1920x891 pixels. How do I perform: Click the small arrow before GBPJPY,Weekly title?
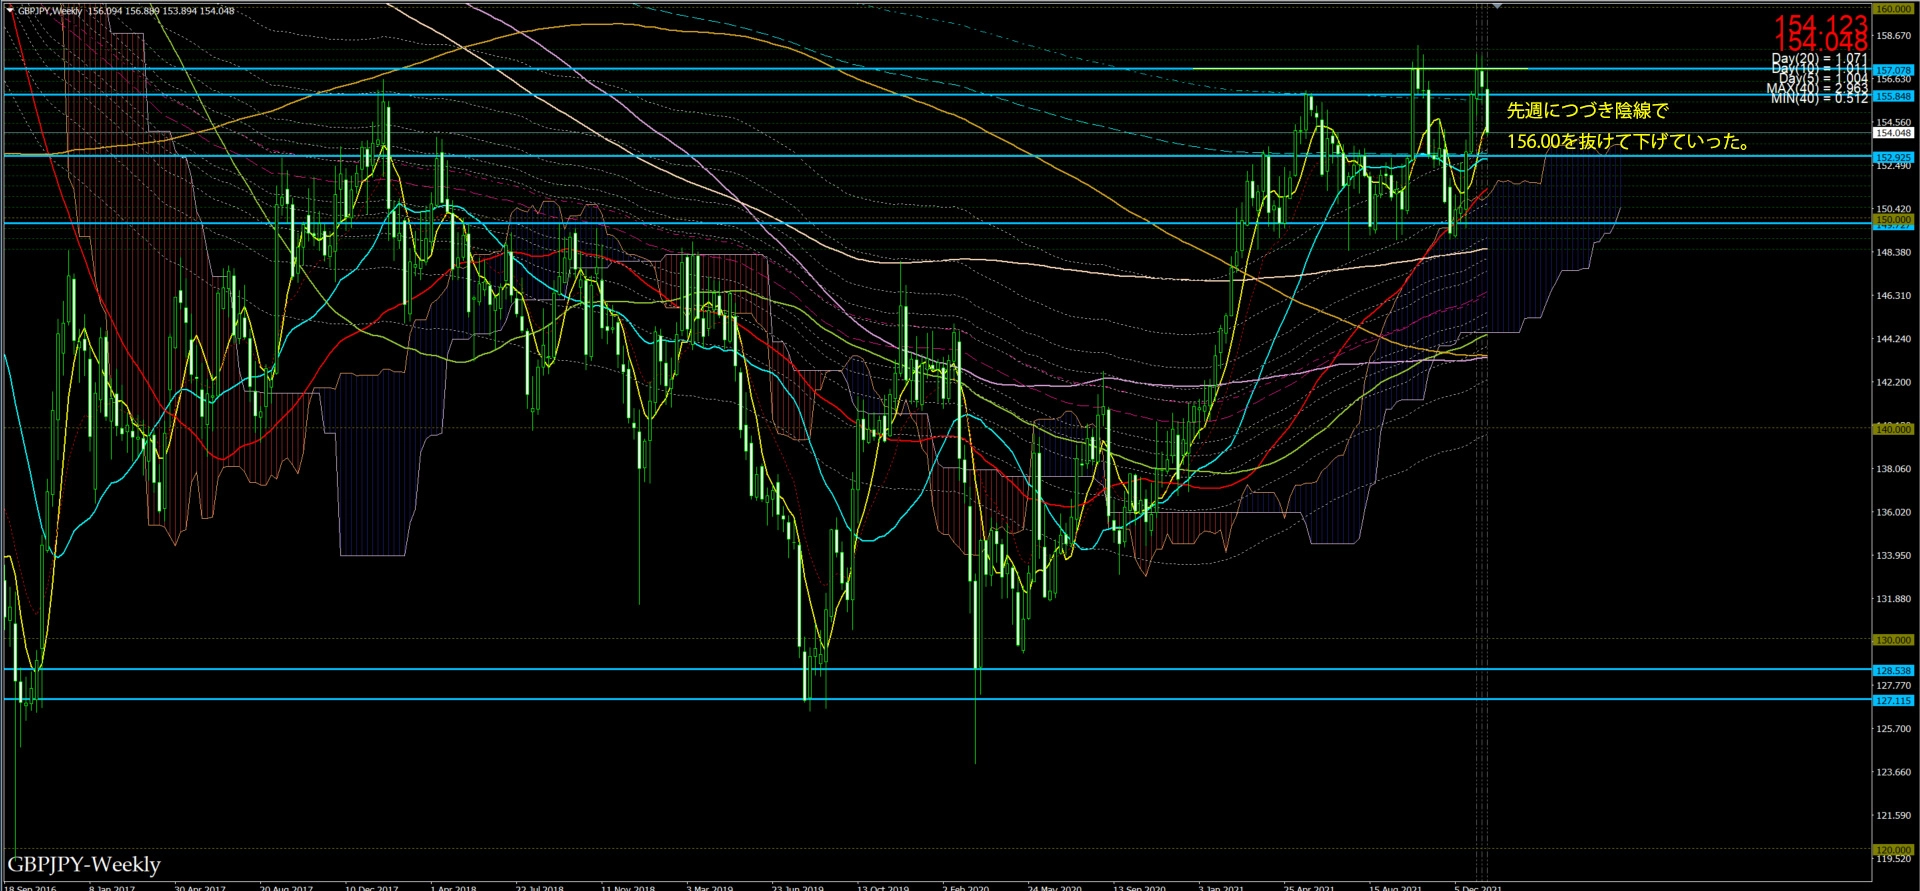(x=10, y=11)
